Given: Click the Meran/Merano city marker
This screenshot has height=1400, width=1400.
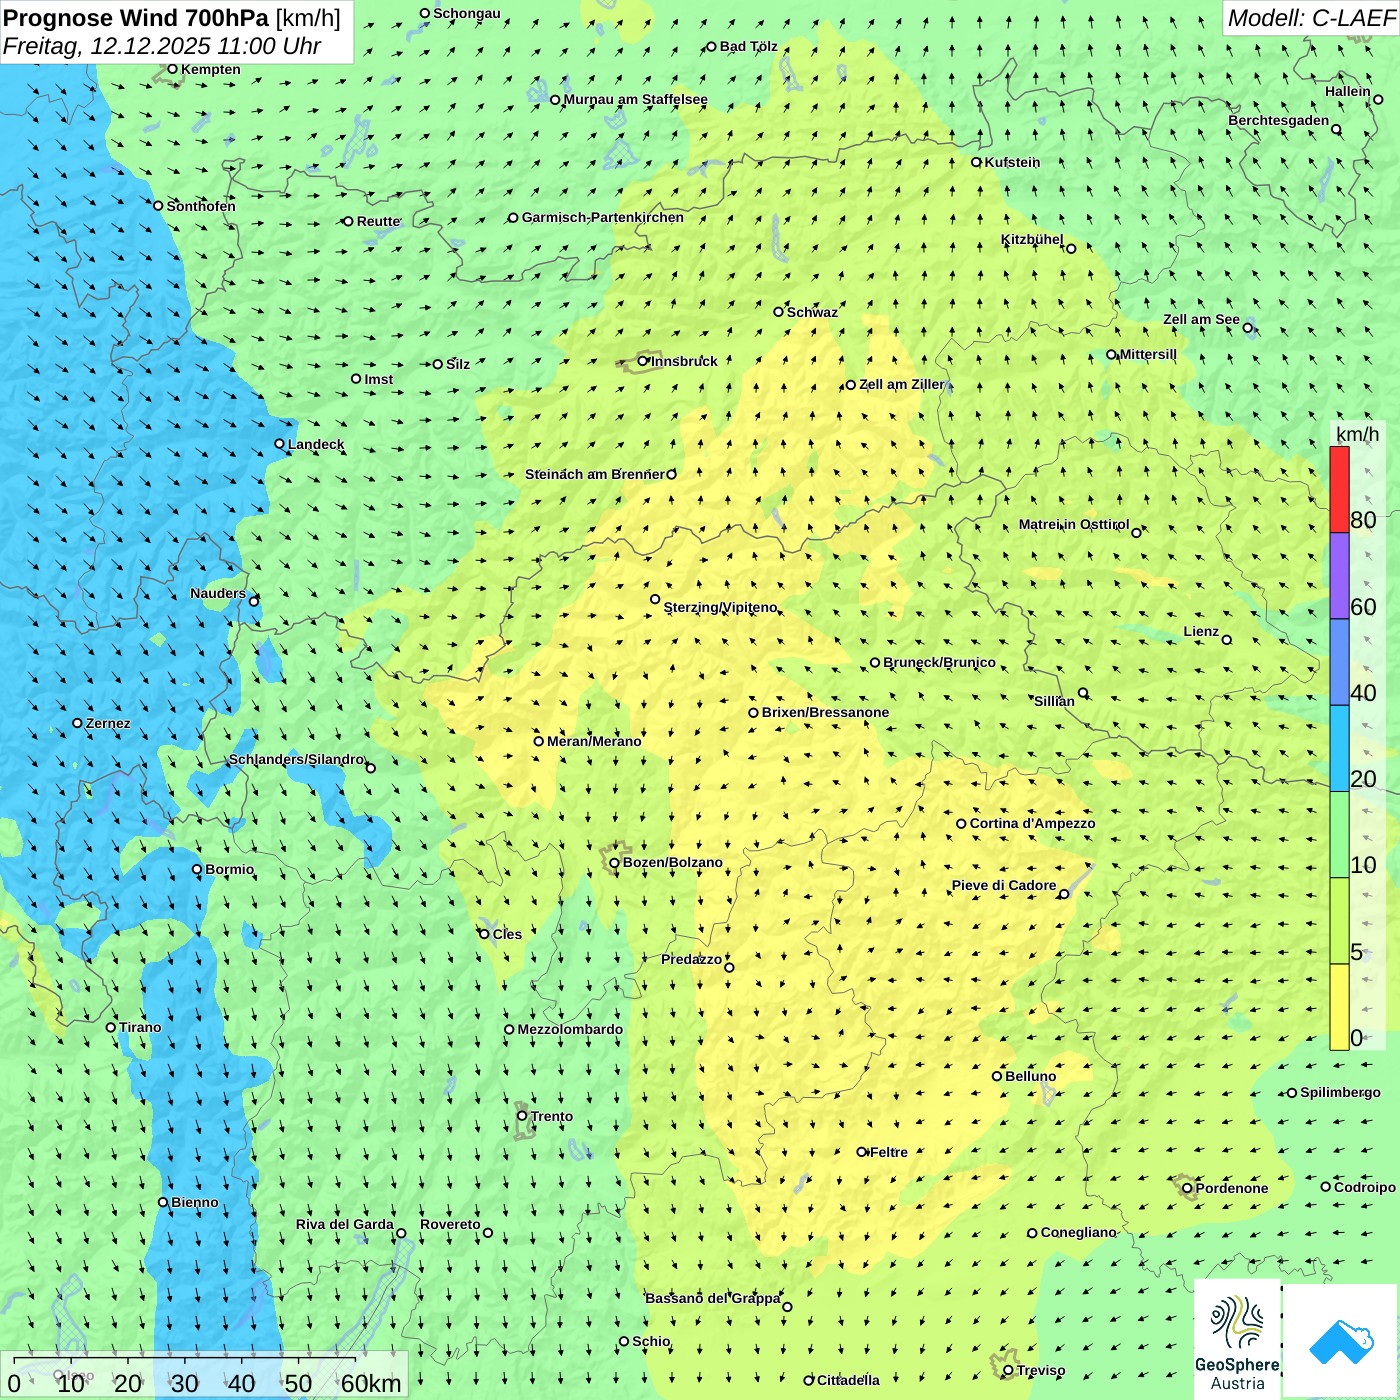Looking at the screenshot, I should coord(538,741).
